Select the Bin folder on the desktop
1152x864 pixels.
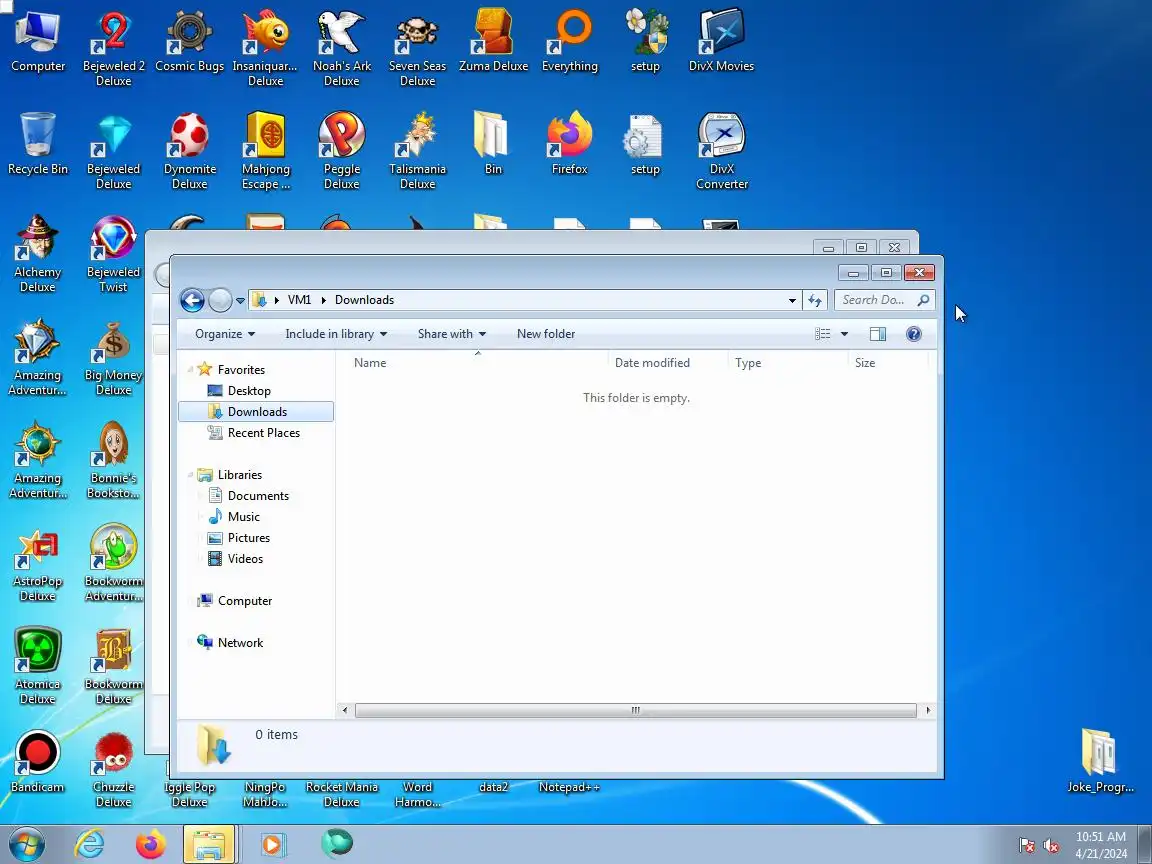click(493, 144)
